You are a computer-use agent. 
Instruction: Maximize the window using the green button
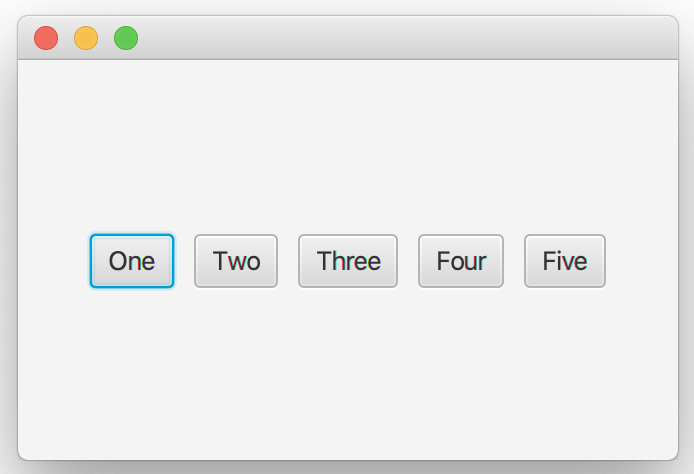pos(126,38)
